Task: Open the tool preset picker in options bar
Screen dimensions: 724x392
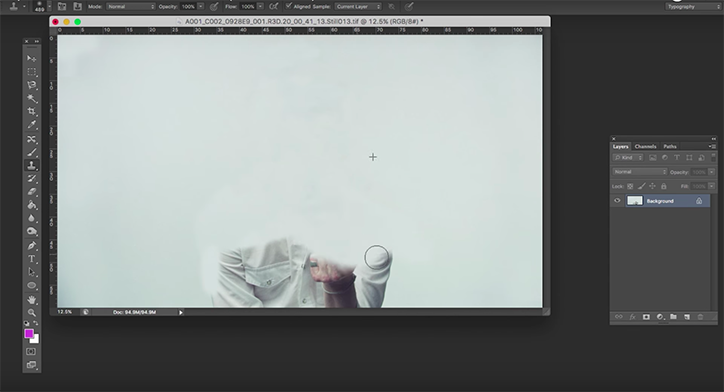Action: tap(17, 6)
